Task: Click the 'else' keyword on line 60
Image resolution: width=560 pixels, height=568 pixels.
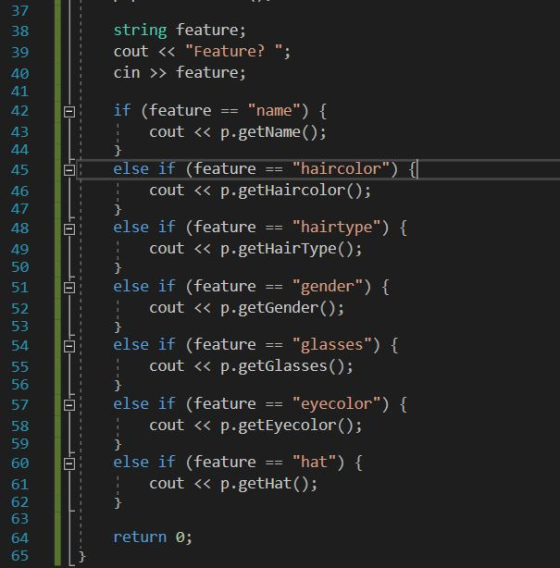Action: click(x=131, y=462)
